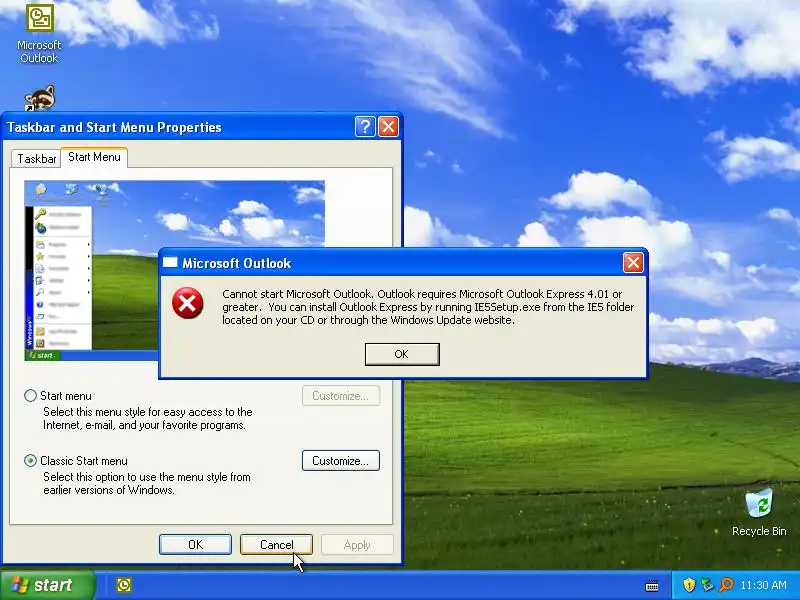The width and height of the screenshot is (800, 600).
Task: Click the help question mark button in Properties
Action: (365, 127)
